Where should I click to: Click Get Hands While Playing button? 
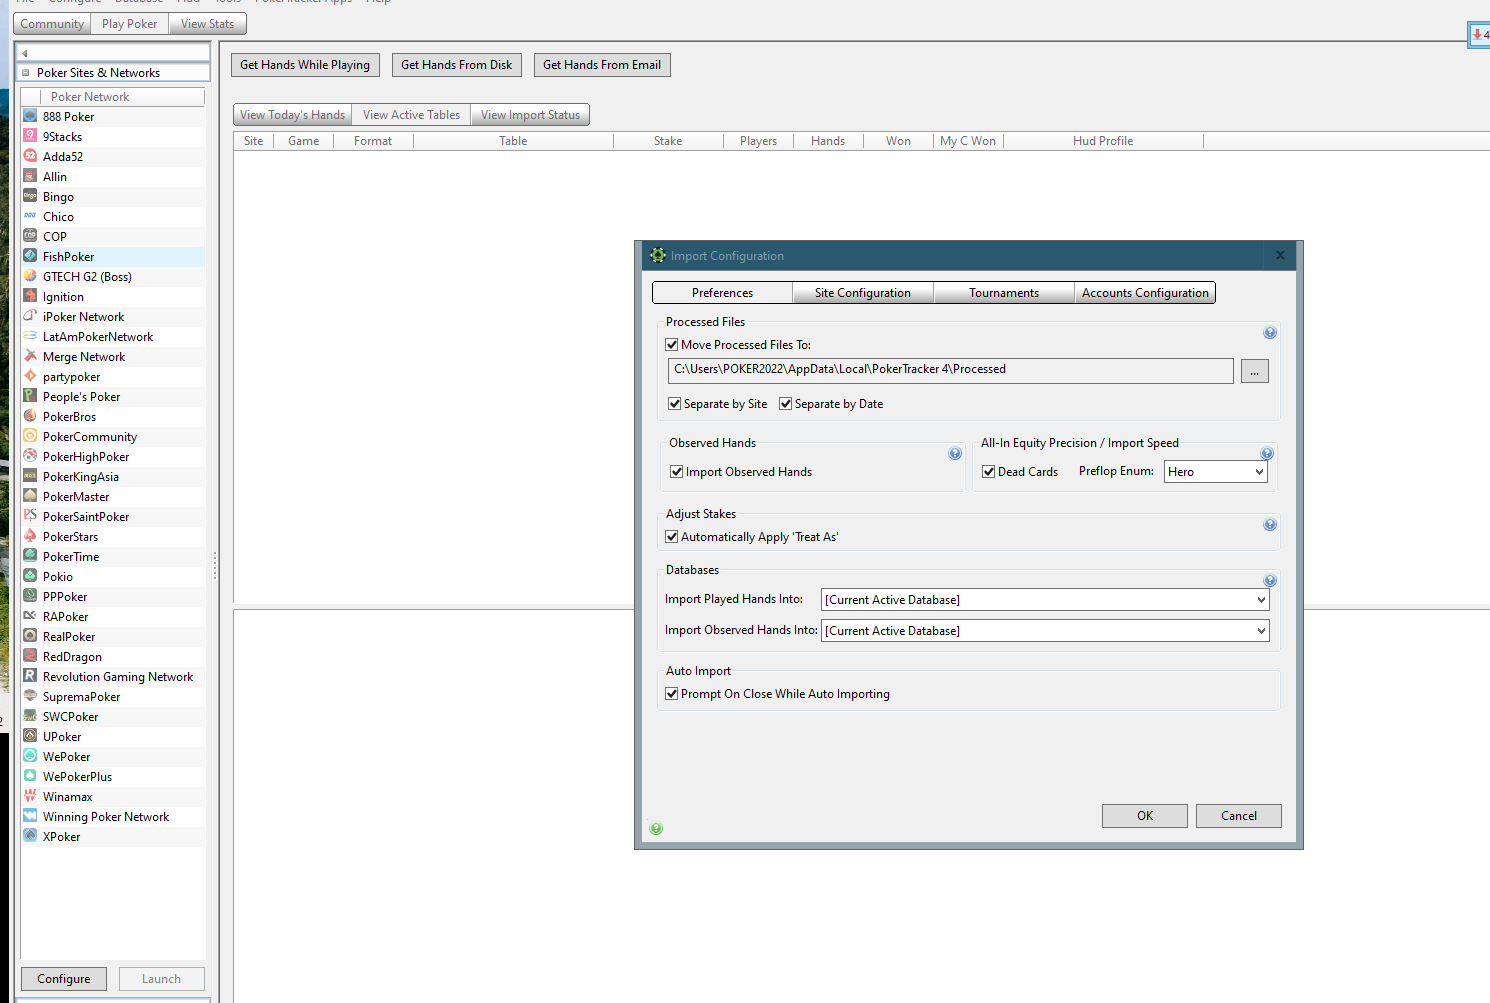305,65
